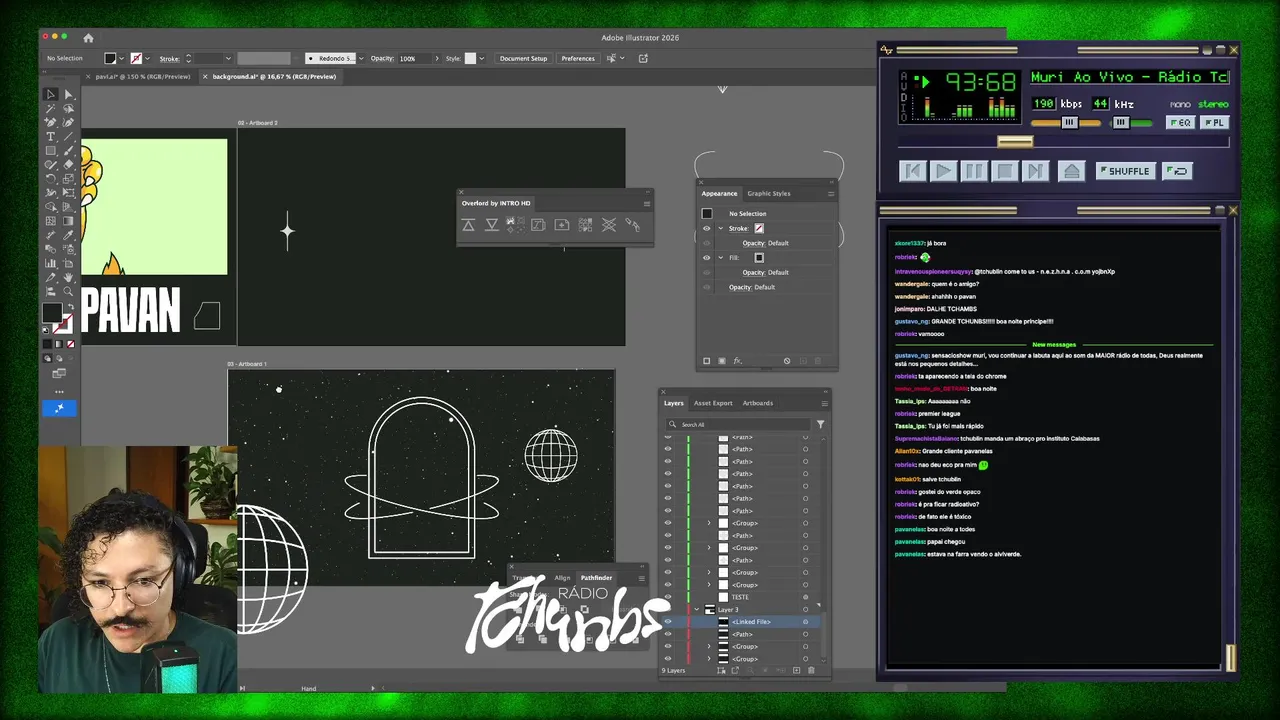Open Appearance panel options menu
1280x720 pixels.
coord(831,194)
